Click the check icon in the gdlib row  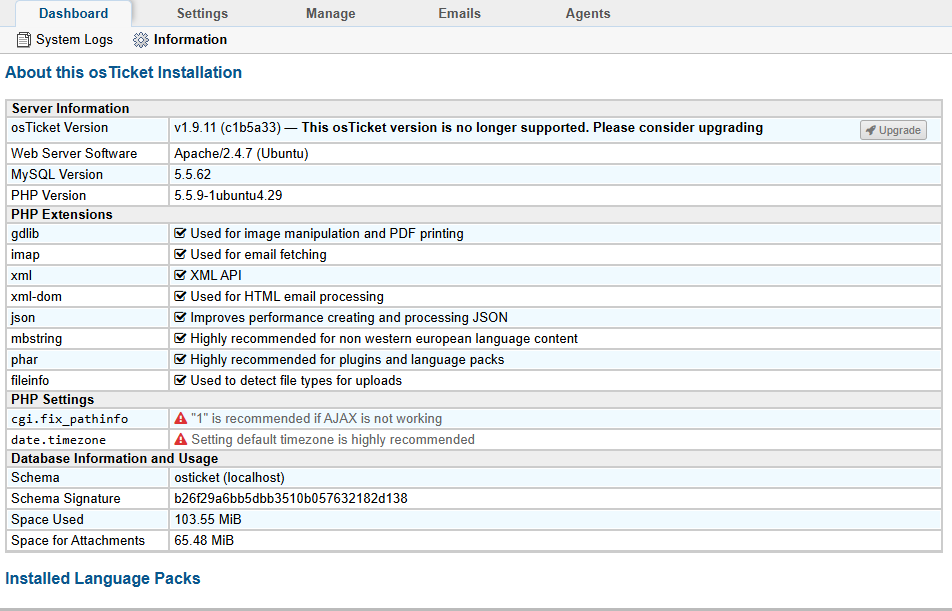(x=180, y=233)
